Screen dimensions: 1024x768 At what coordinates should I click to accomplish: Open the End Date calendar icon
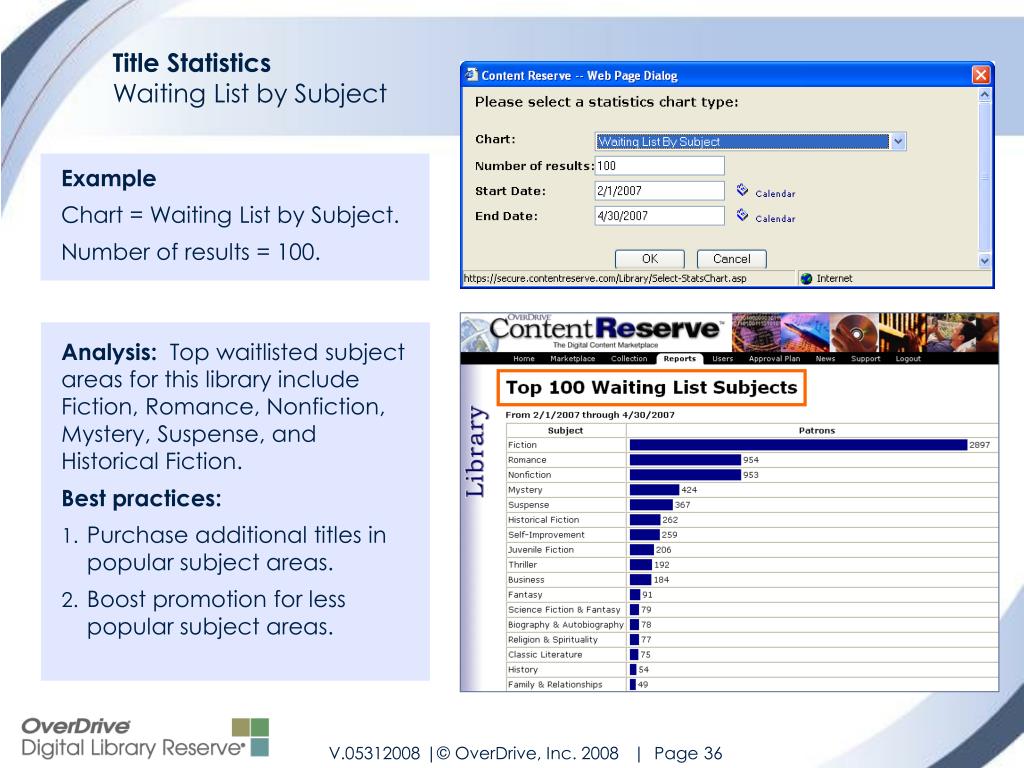(742, 215)
